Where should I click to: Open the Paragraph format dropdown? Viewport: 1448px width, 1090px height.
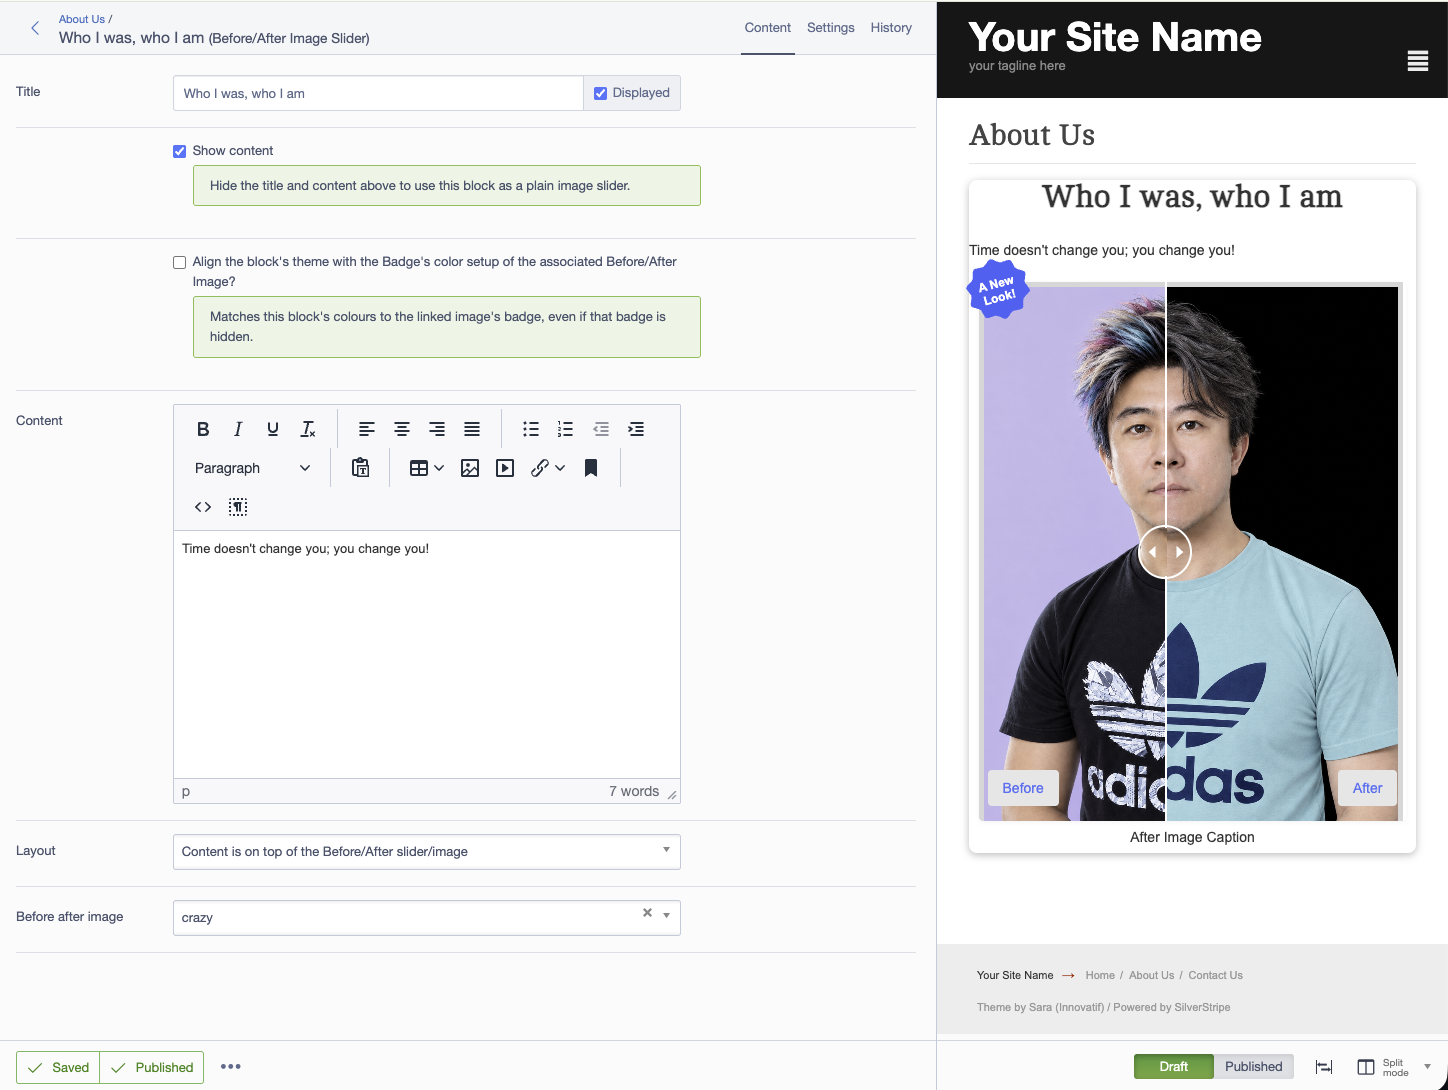252,468
